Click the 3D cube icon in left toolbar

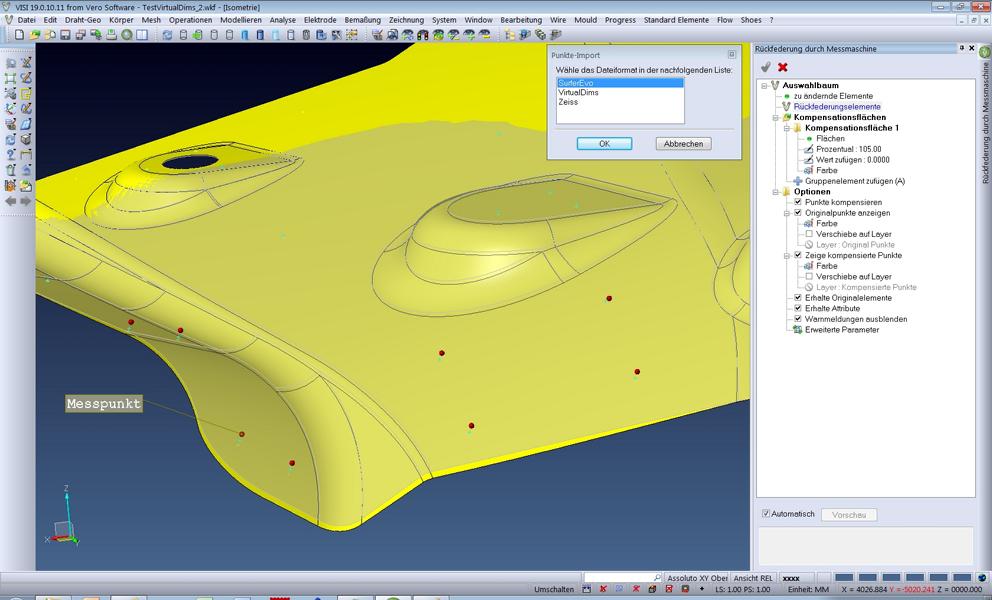(x=26, y=139)
